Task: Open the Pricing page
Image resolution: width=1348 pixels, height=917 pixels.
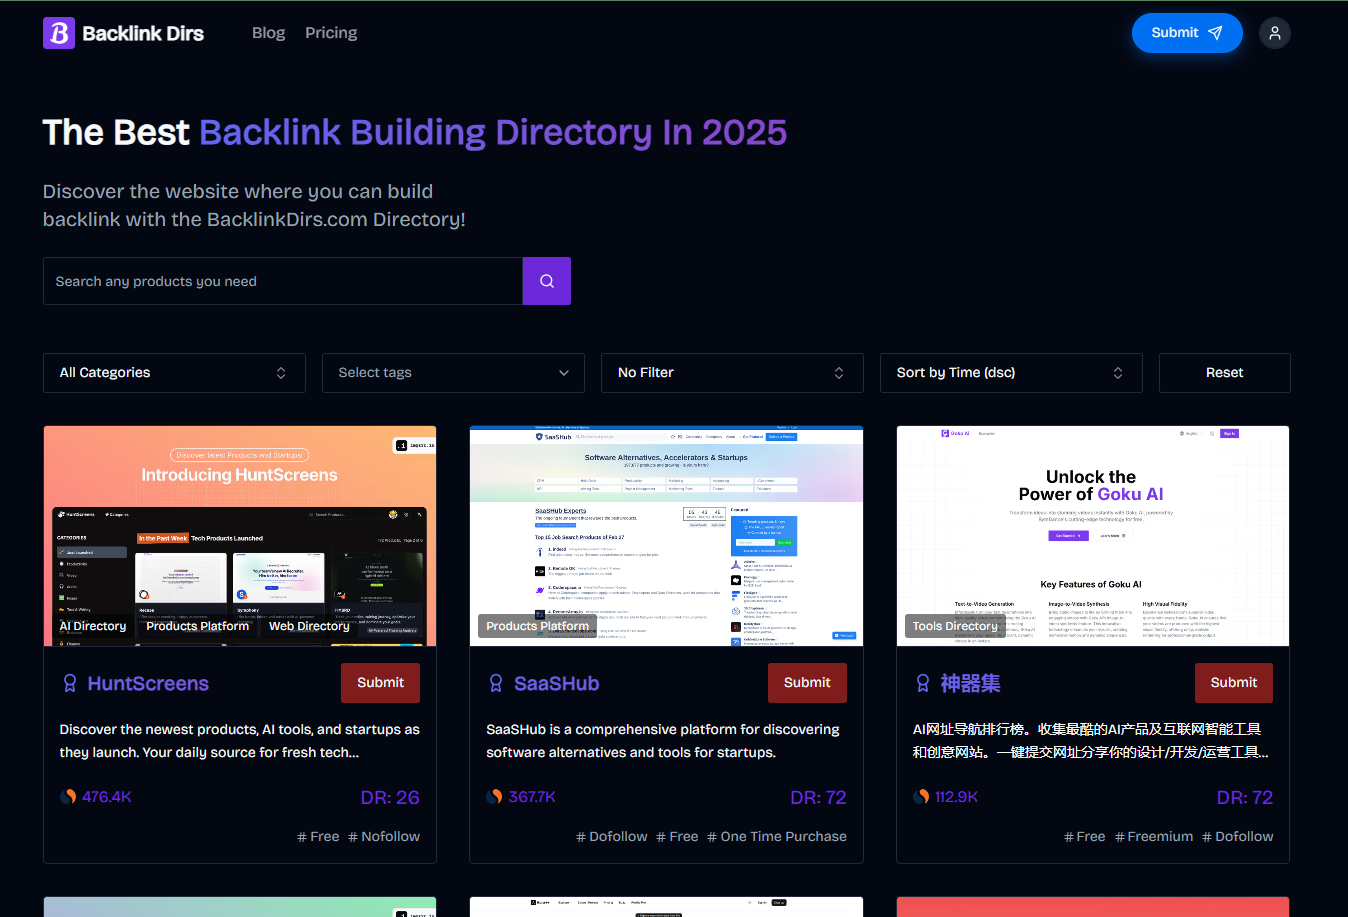Action: click(x=331, y=33)
